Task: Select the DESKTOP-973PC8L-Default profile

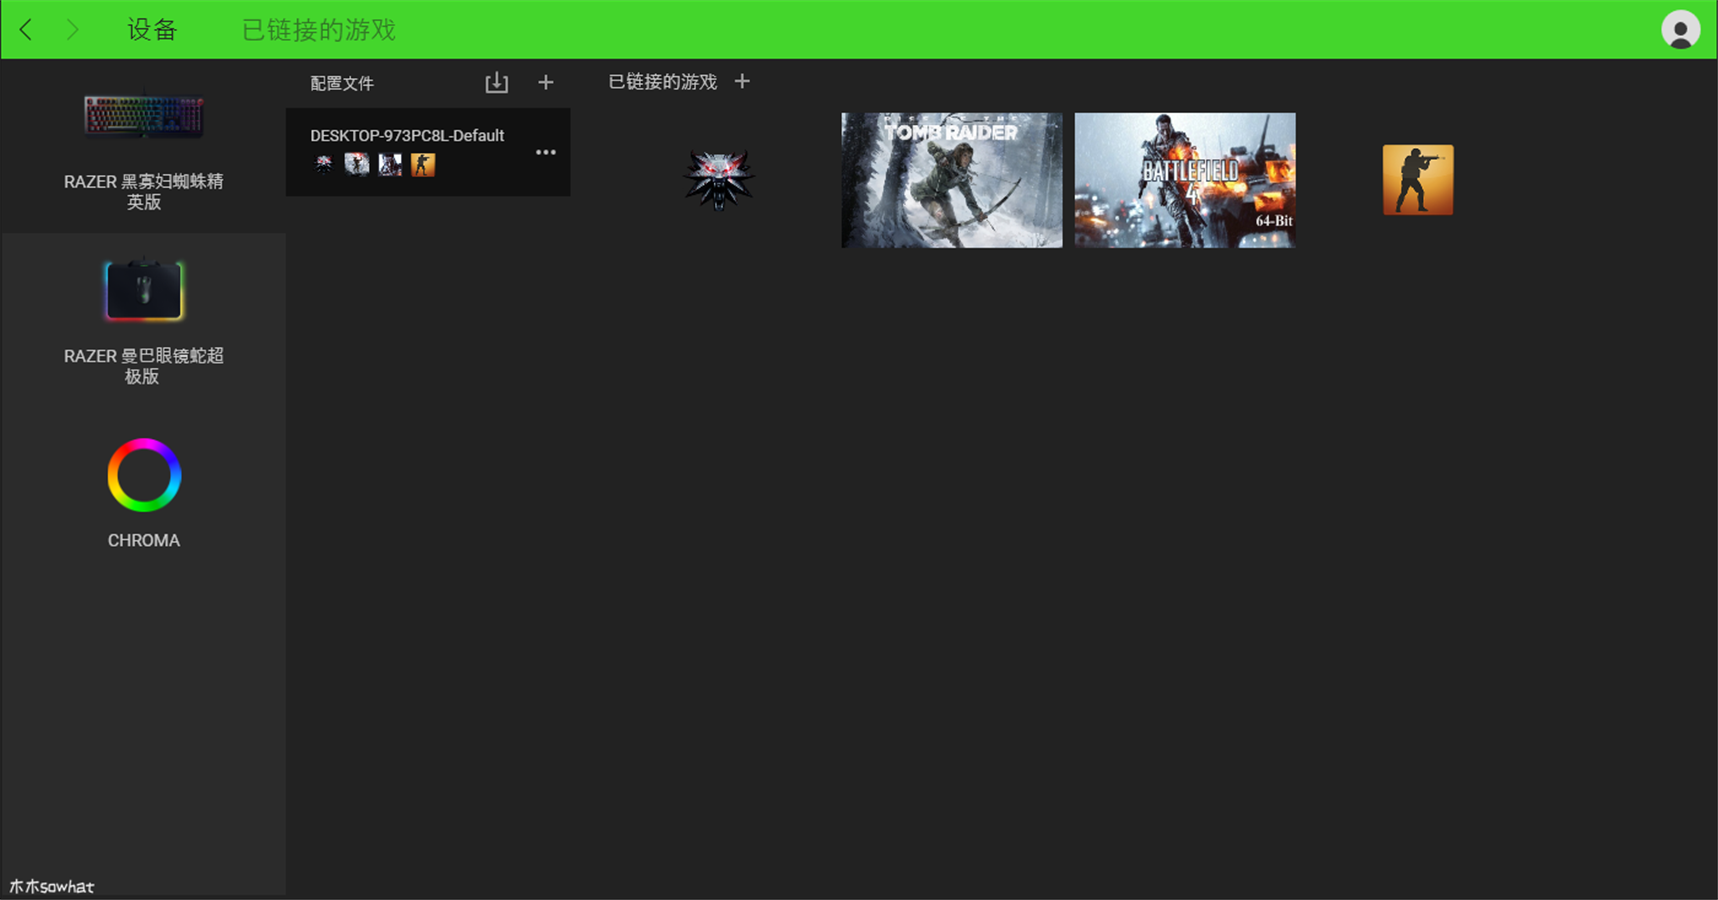Action: pyautogui.click(x=428, y=152)
